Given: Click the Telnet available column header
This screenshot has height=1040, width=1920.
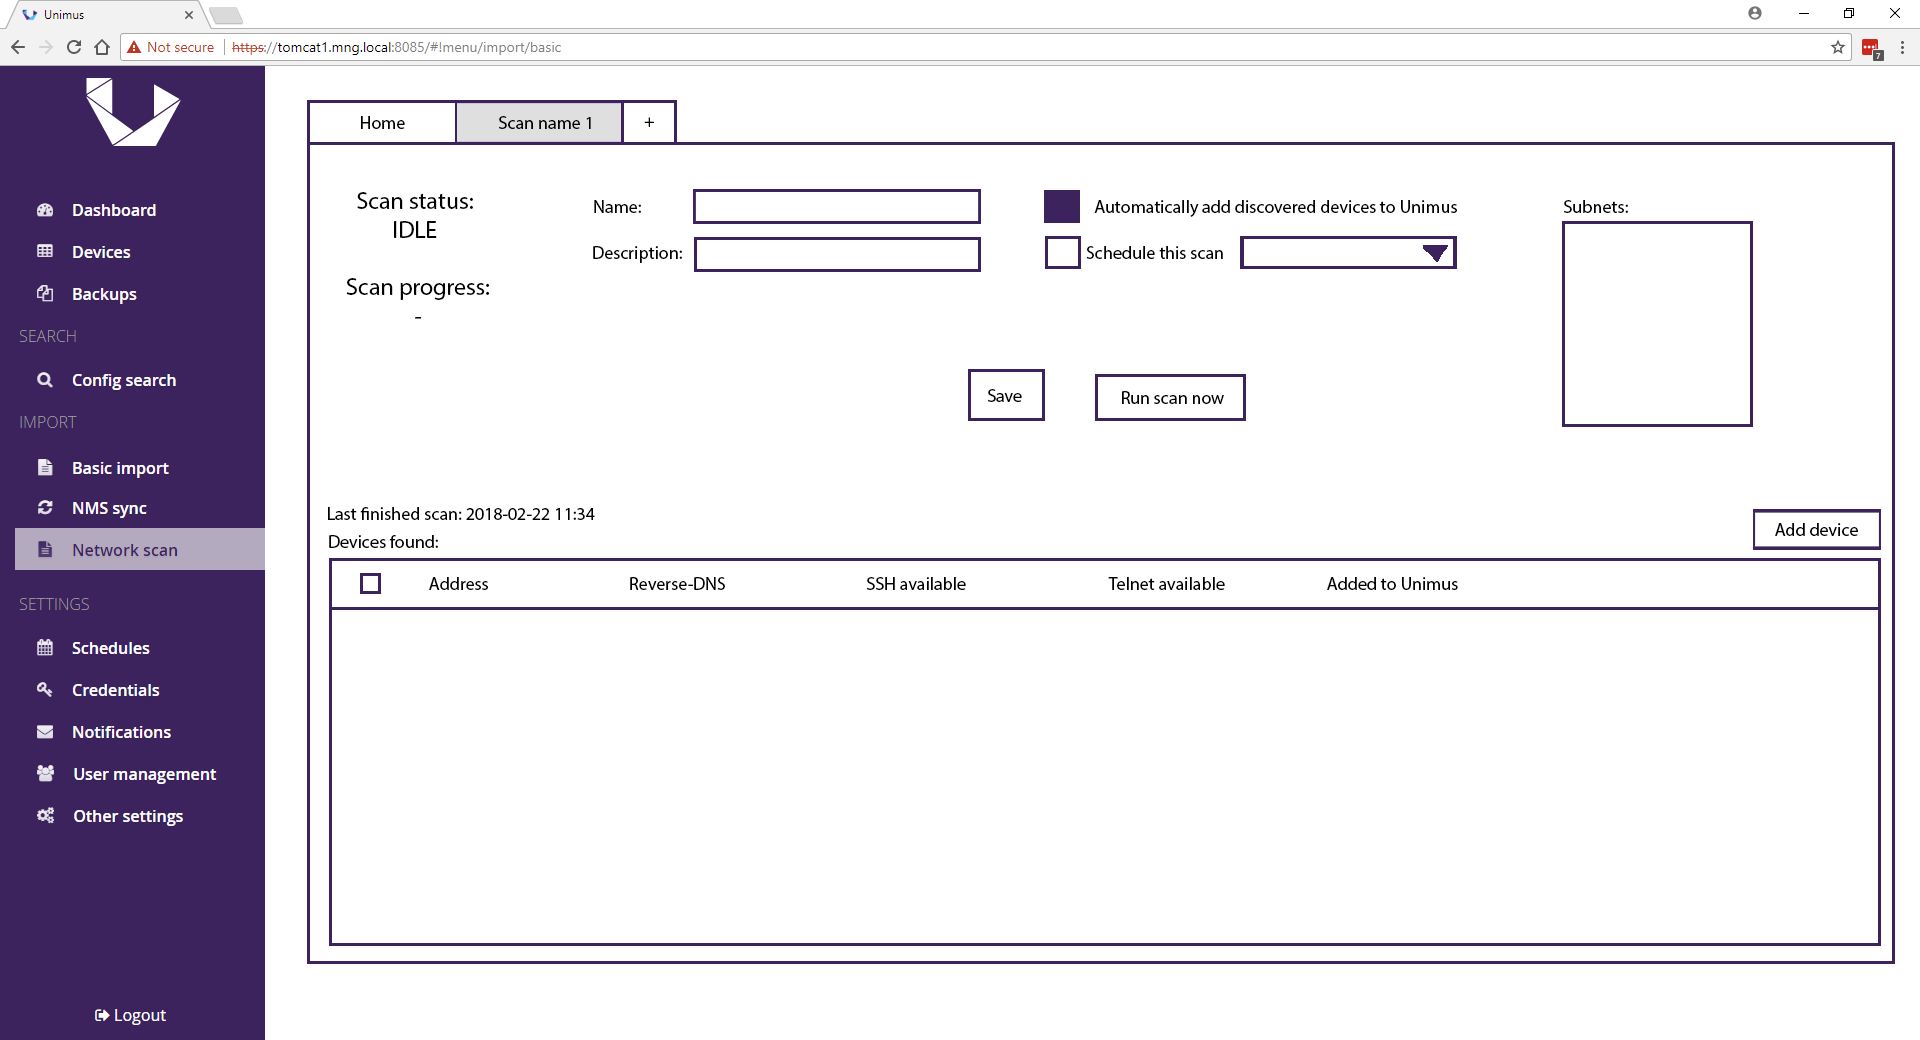Looking at the screenshot, I should click(x=1166, y=584).
